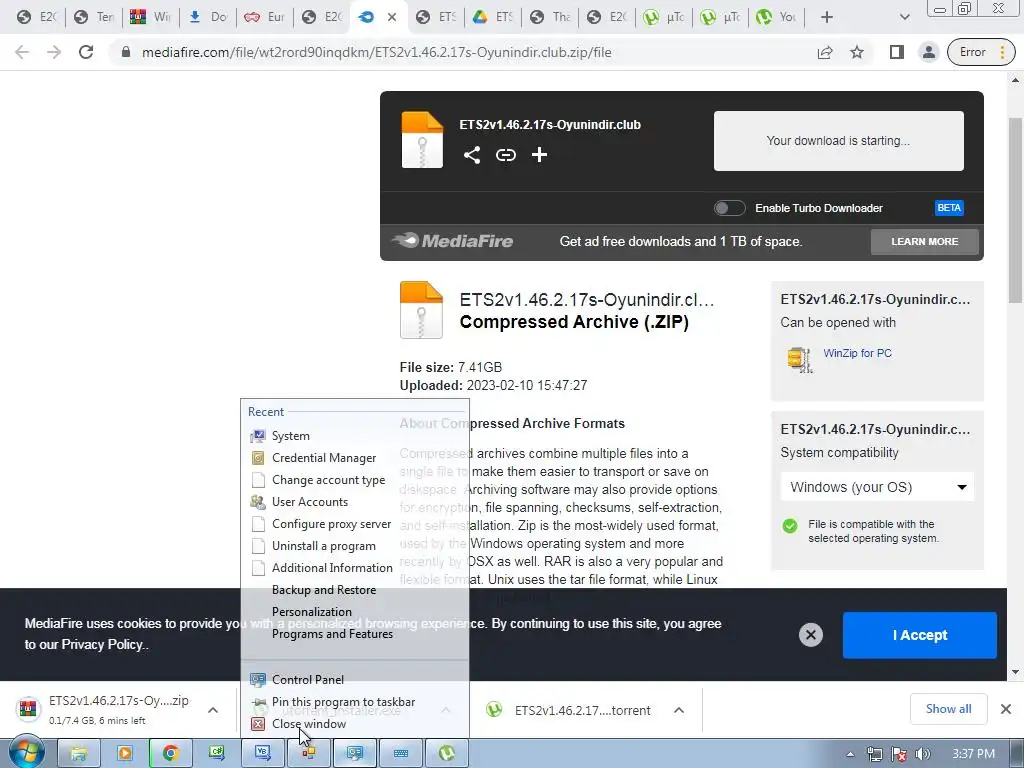Switch to the Tha tab
This screenshot has height=768, width=1024.
click(550, 17)
